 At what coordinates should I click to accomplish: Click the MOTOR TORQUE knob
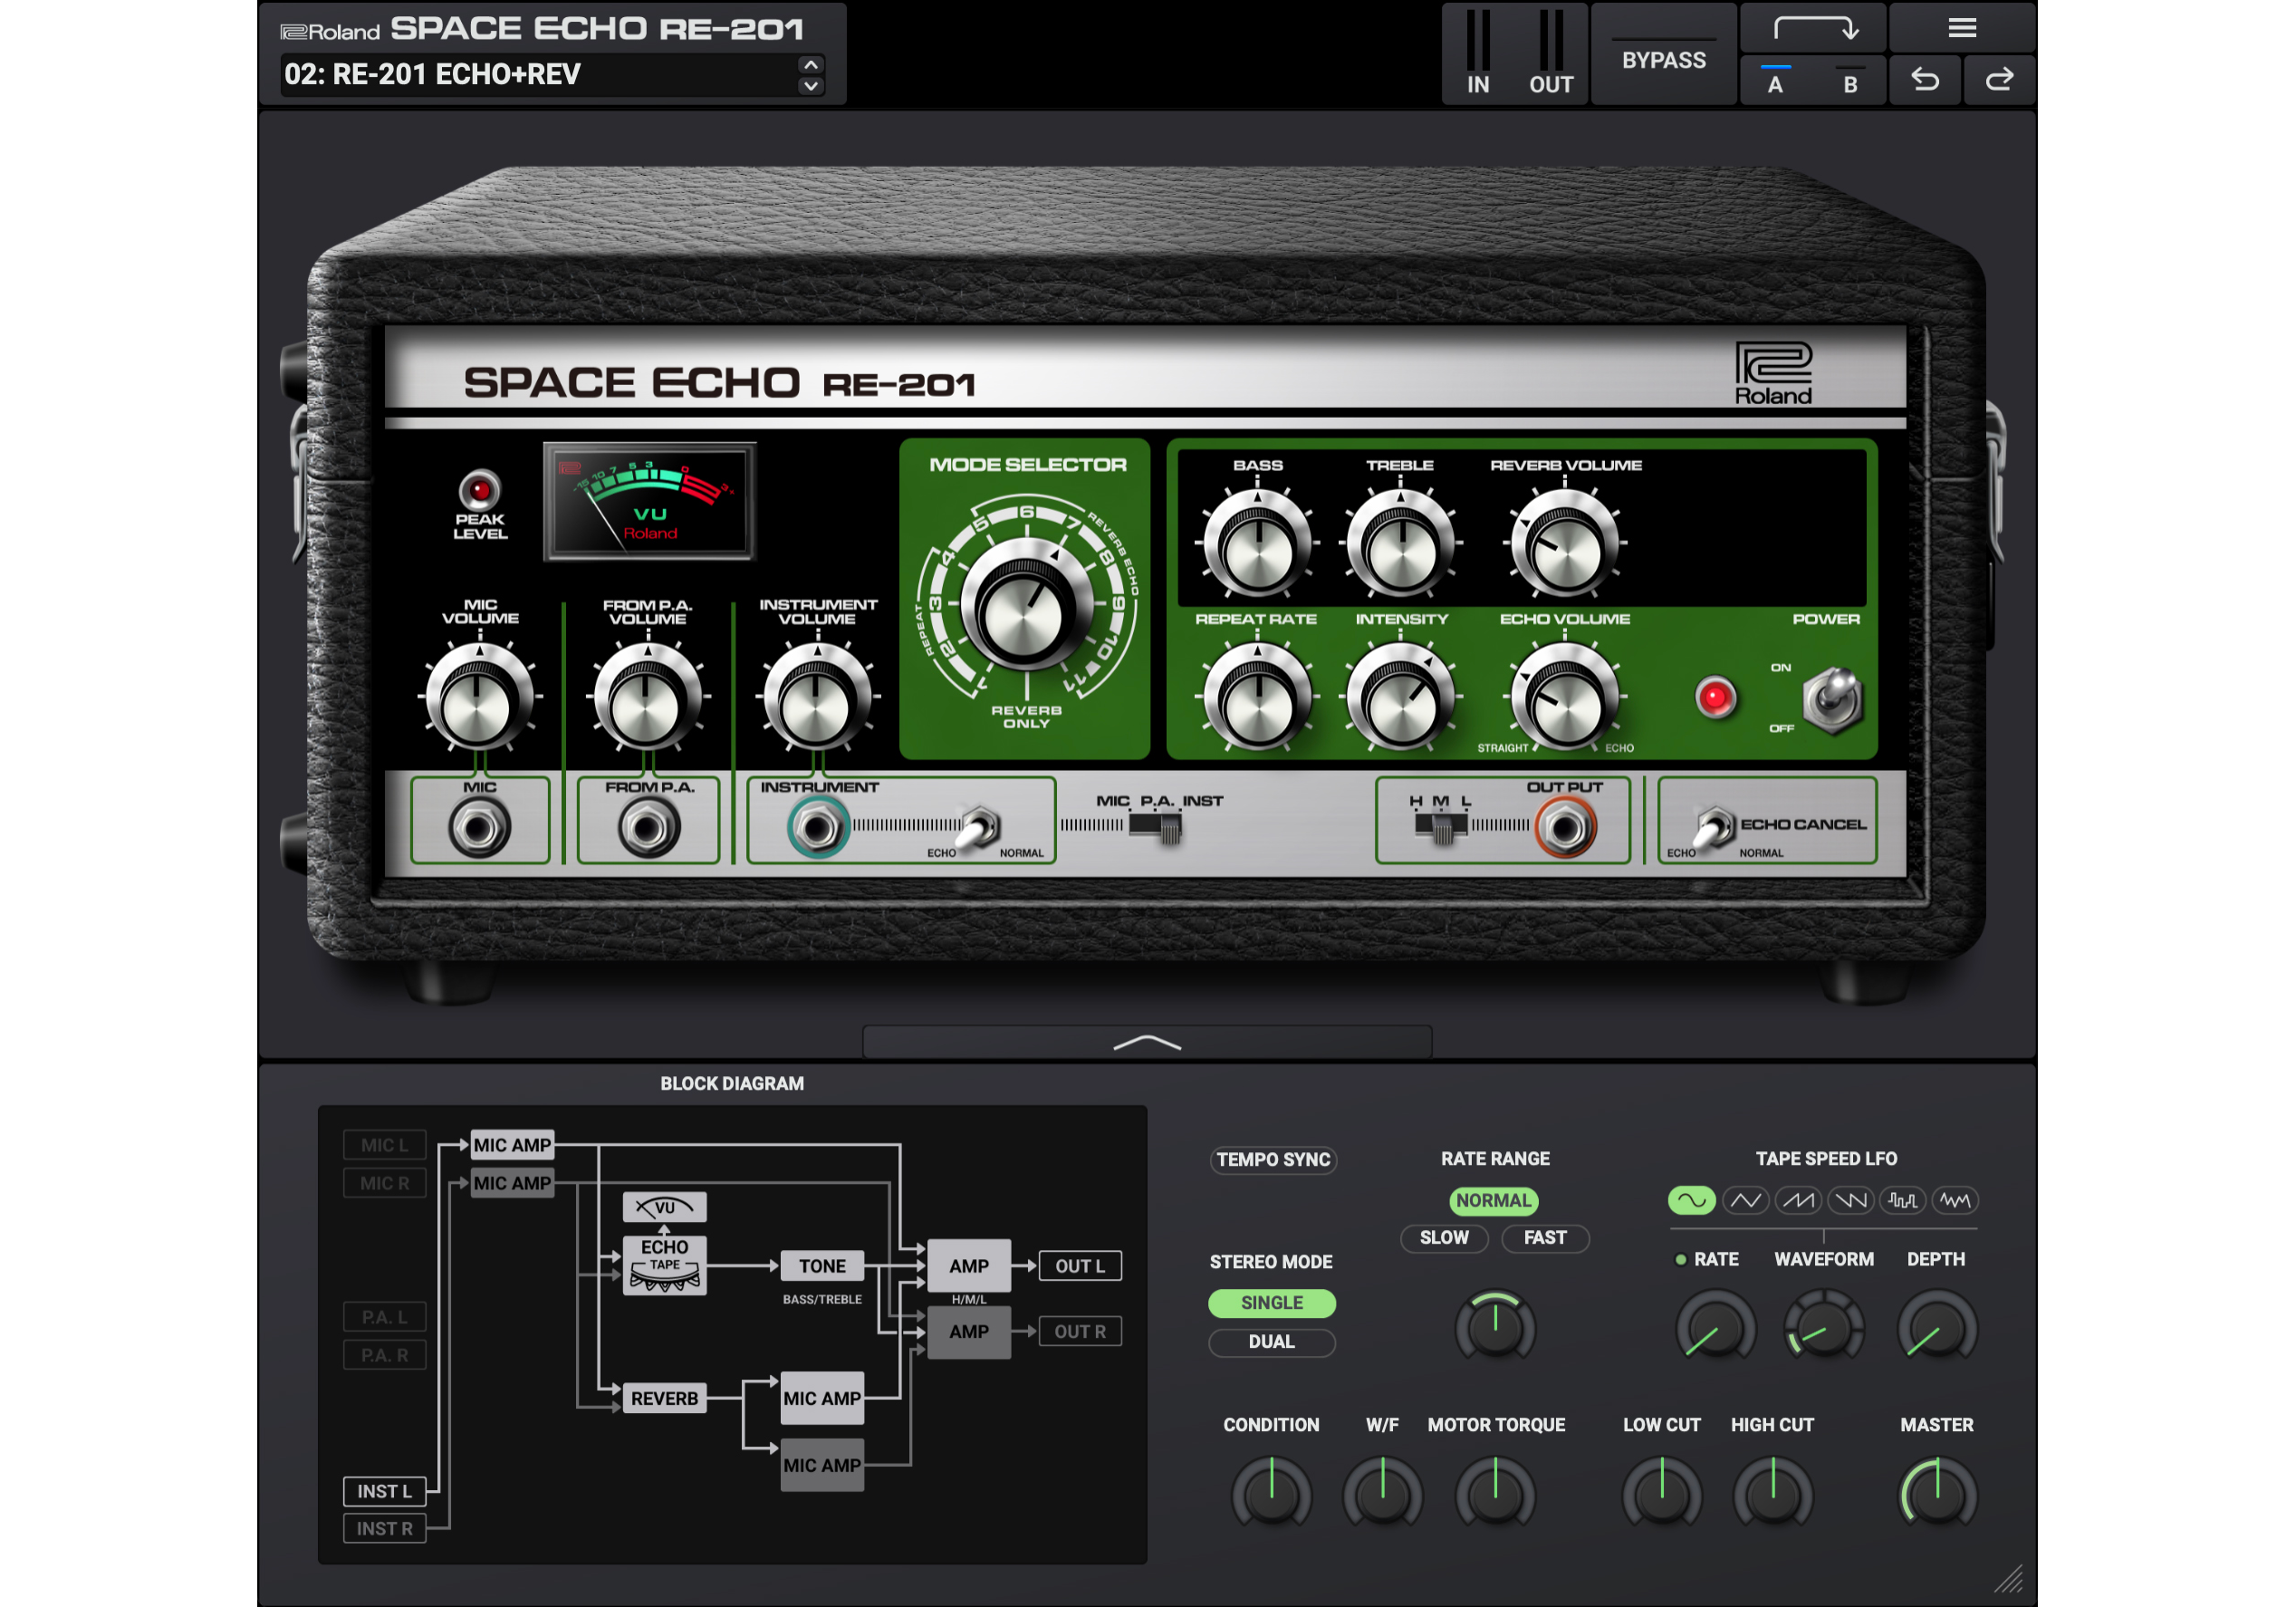pyautogui.click(x=1495, y=1492)
